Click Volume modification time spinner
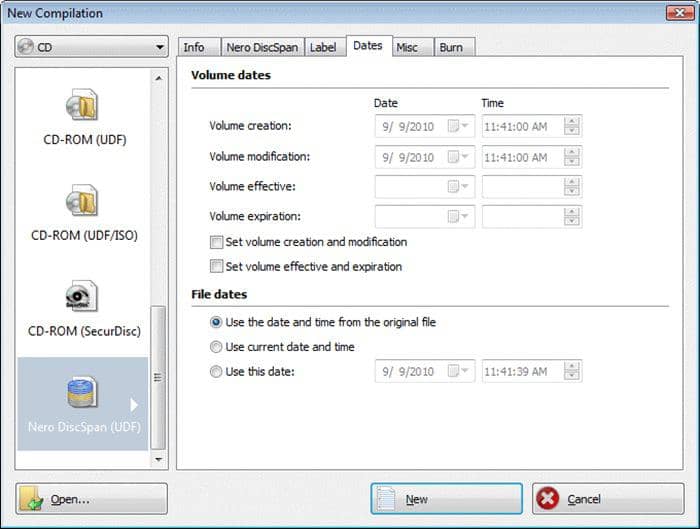Screen dimensions: 700x529 (572, 157)
